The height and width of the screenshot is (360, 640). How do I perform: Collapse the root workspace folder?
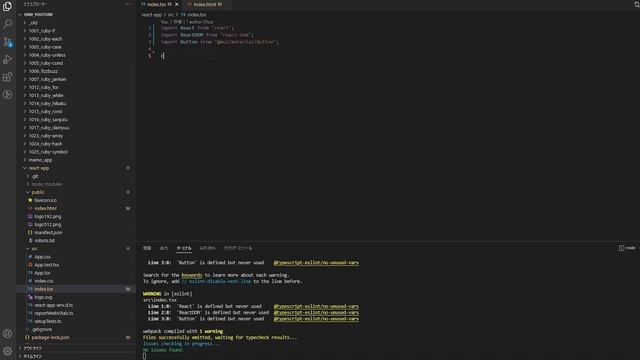(x=38, y=14)
